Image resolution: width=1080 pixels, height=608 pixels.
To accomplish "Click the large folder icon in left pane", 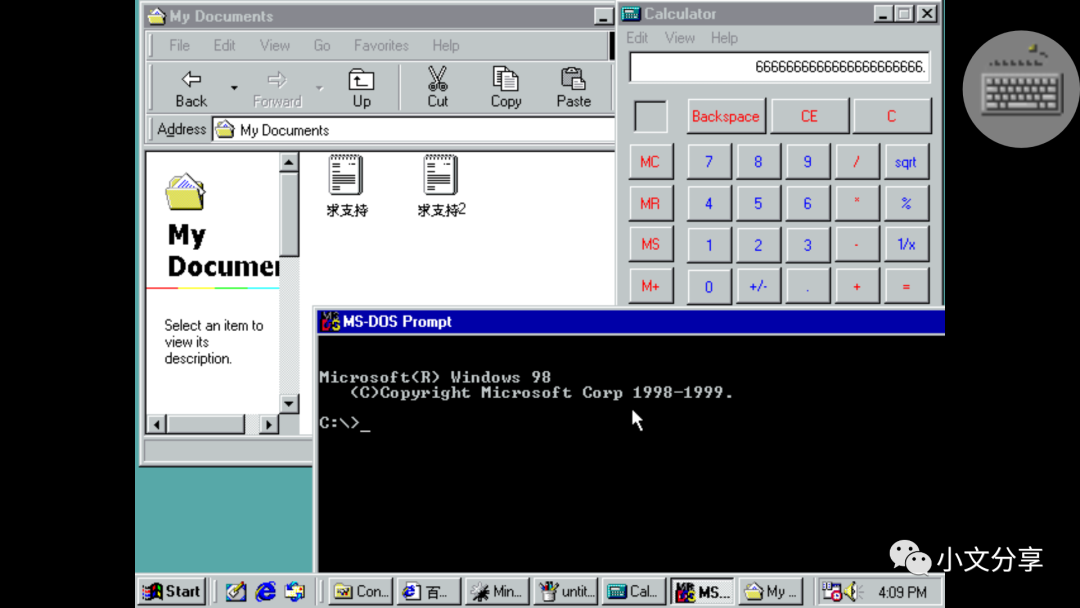I will coord(185,191).
